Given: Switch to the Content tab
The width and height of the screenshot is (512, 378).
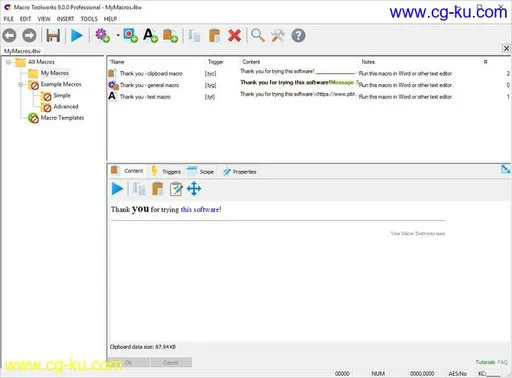Looking at the screenshot, I should pos(128,171).
